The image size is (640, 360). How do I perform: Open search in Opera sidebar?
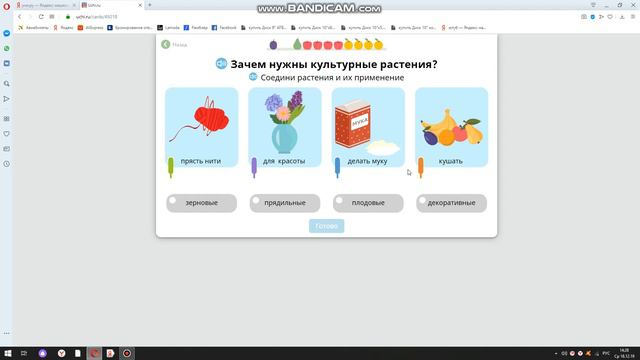(x=7, y=84)
